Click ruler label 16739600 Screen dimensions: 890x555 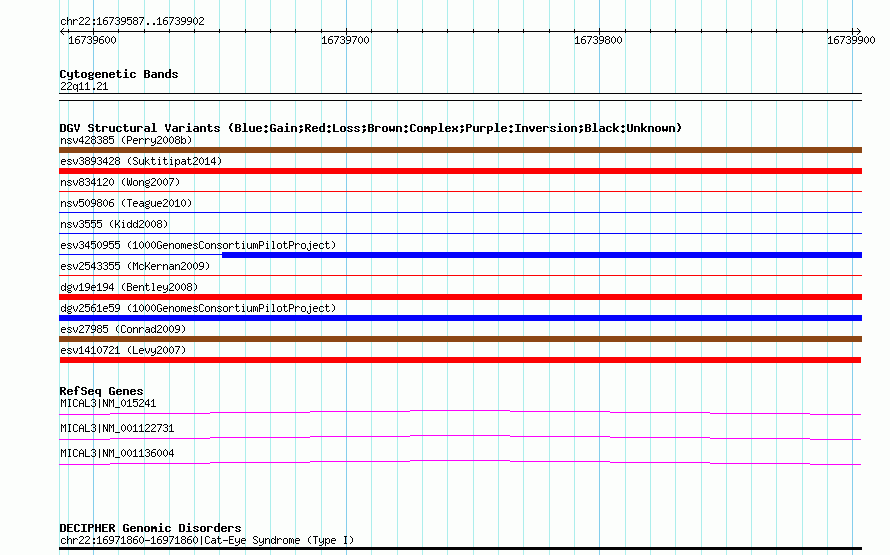point(92,40)
